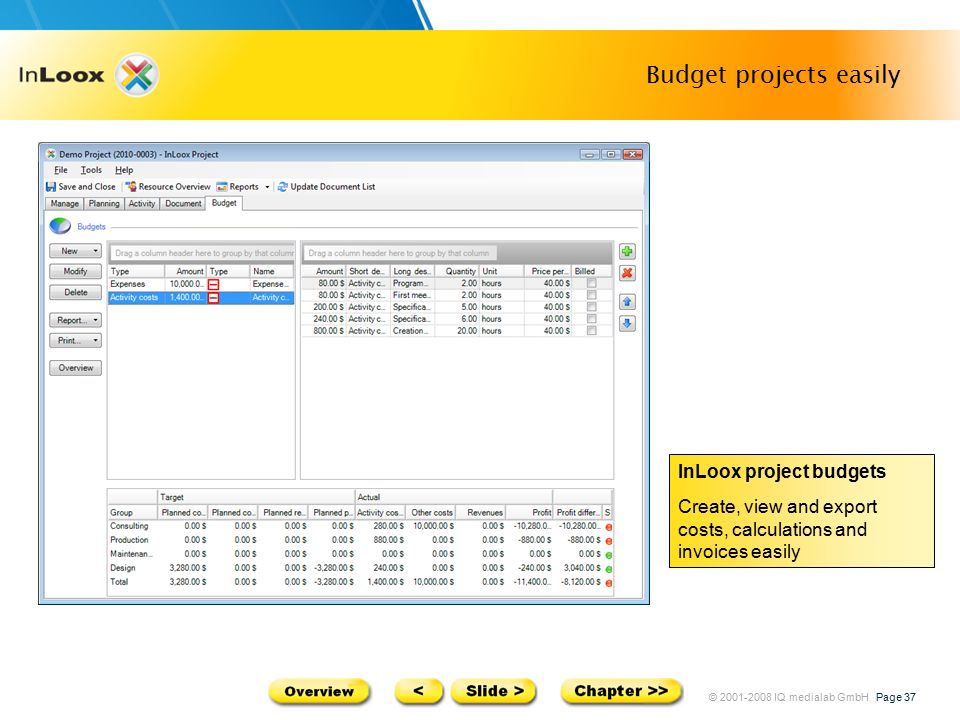Click the Profit differ. column header

pyautogui.click(x=578, y=513)
